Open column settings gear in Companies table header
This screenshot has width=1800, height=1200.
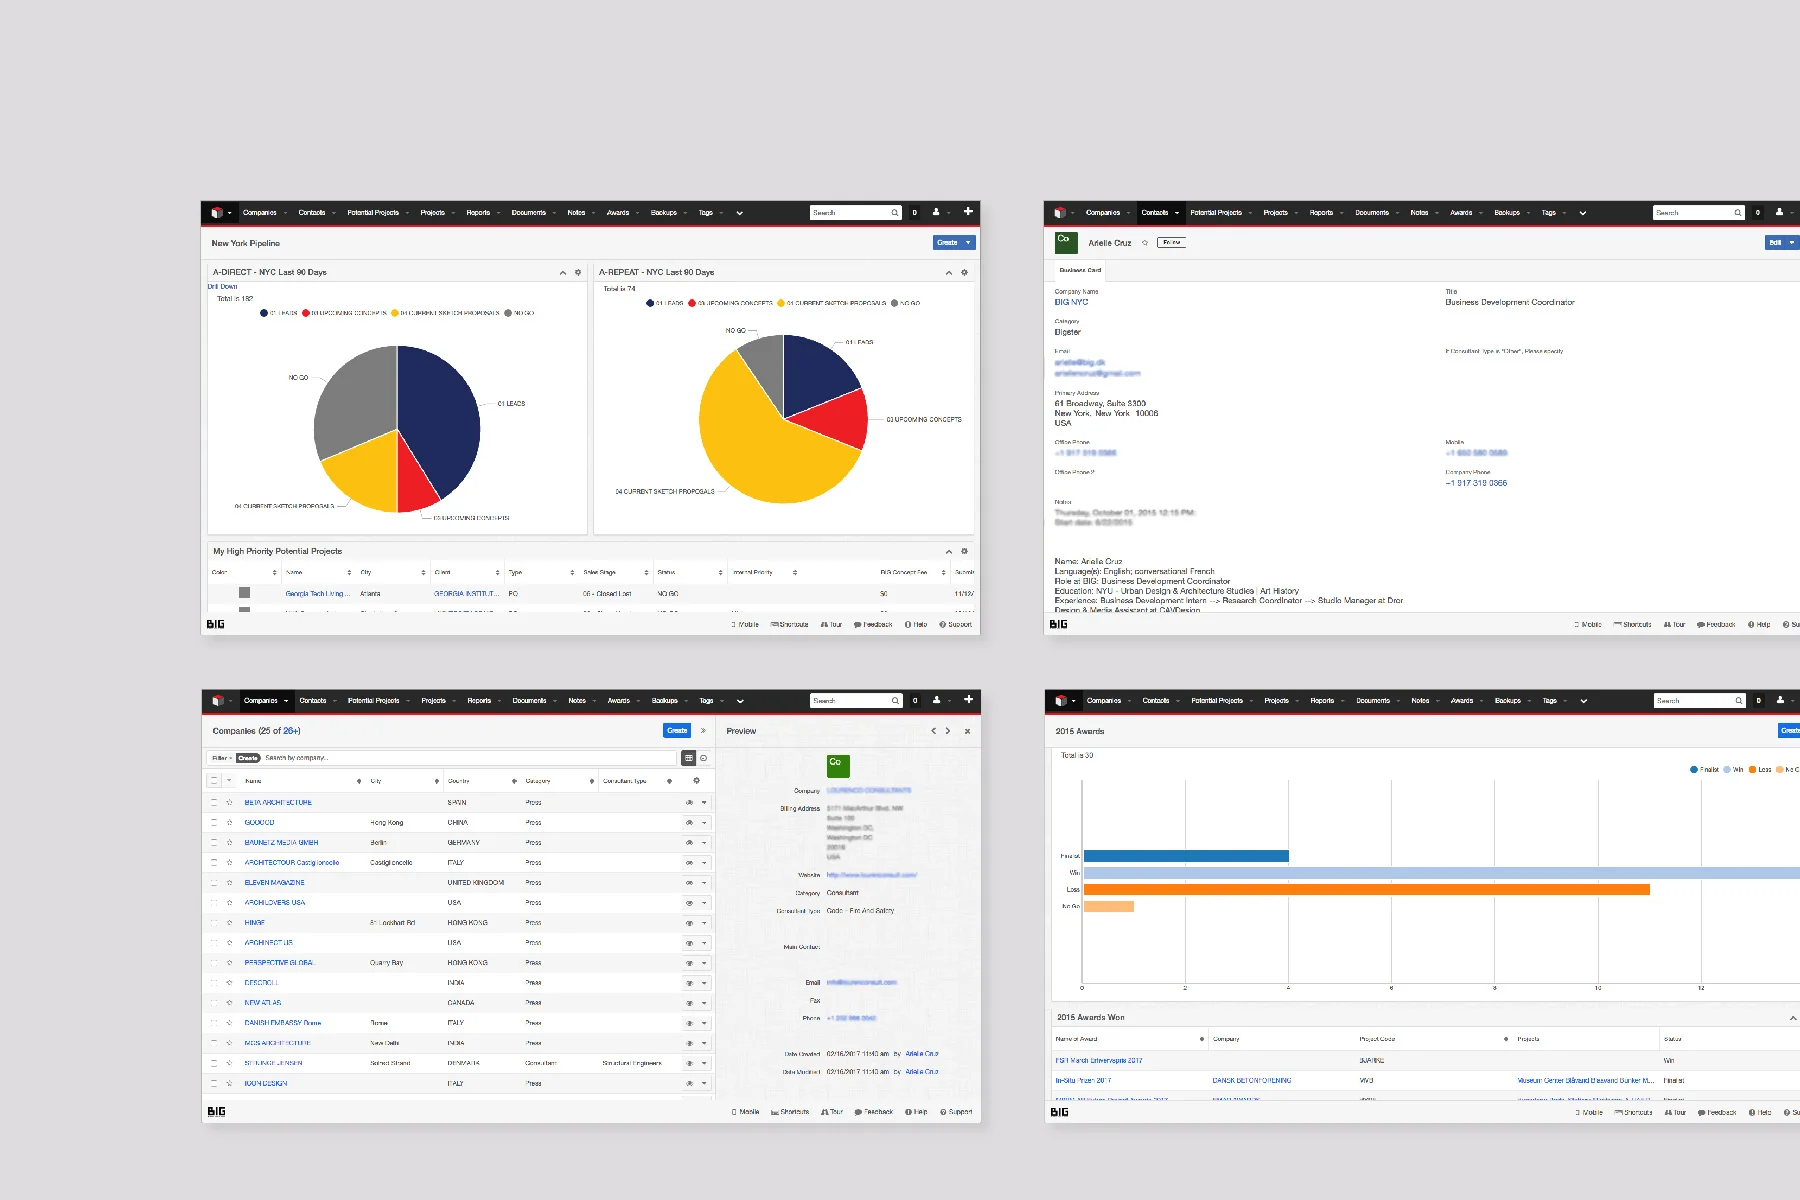click(697, 781)
